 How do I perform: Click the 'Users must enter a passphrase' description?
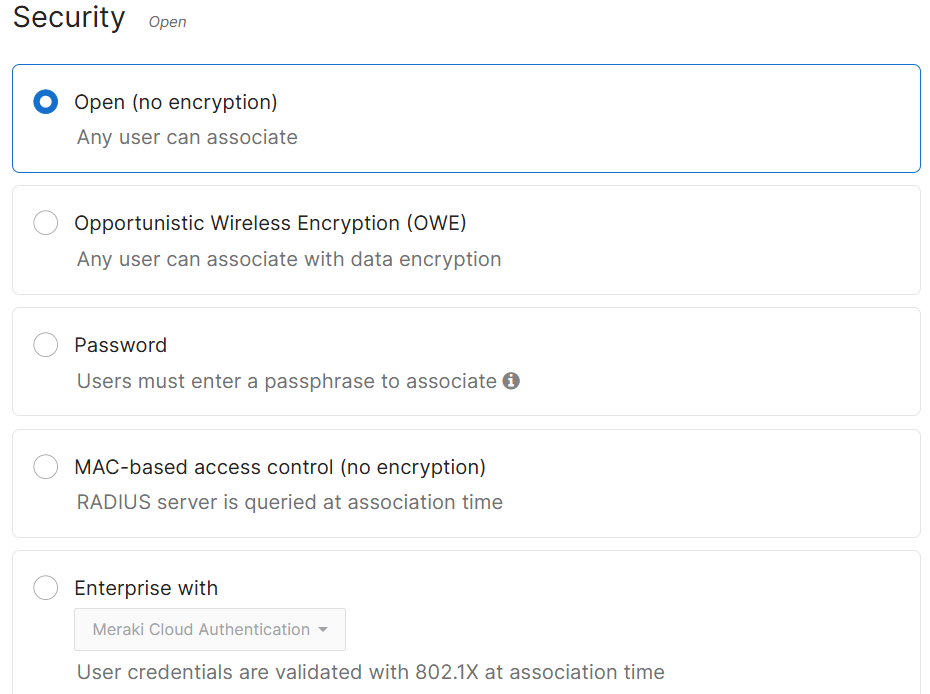[x=287, y=381]
